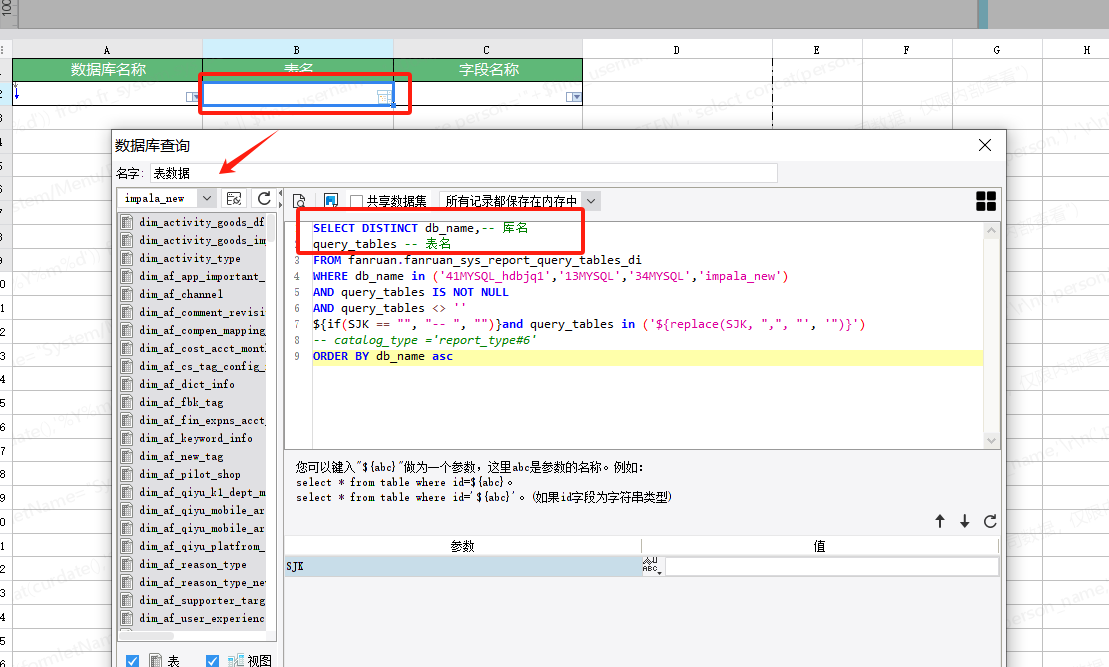This screenshot has height=667, width=1109.
Task: Click the SQL editor scrollbar down arrow
Action: tap(991, 441)
